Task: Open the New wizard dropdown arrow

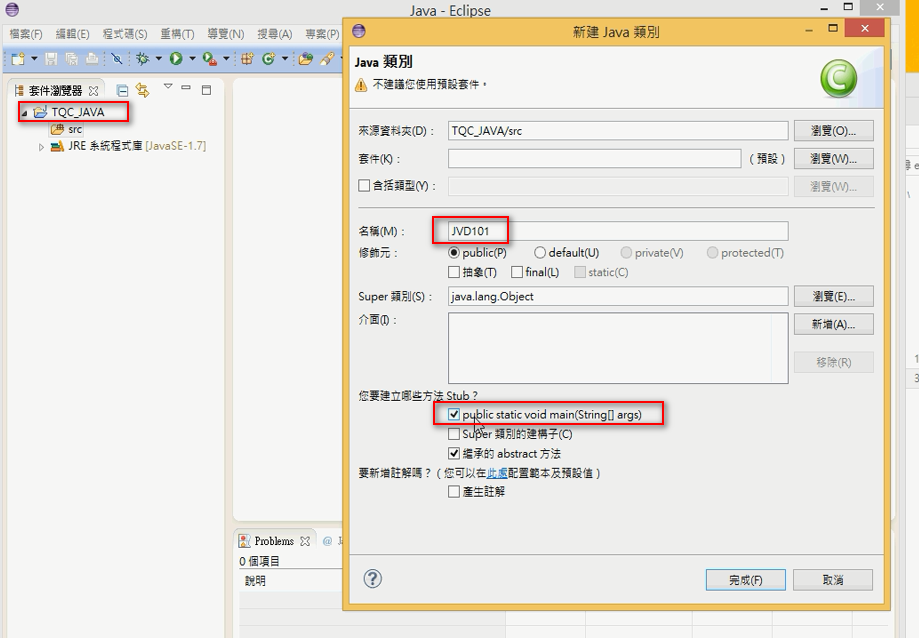Action: [34, 59]
